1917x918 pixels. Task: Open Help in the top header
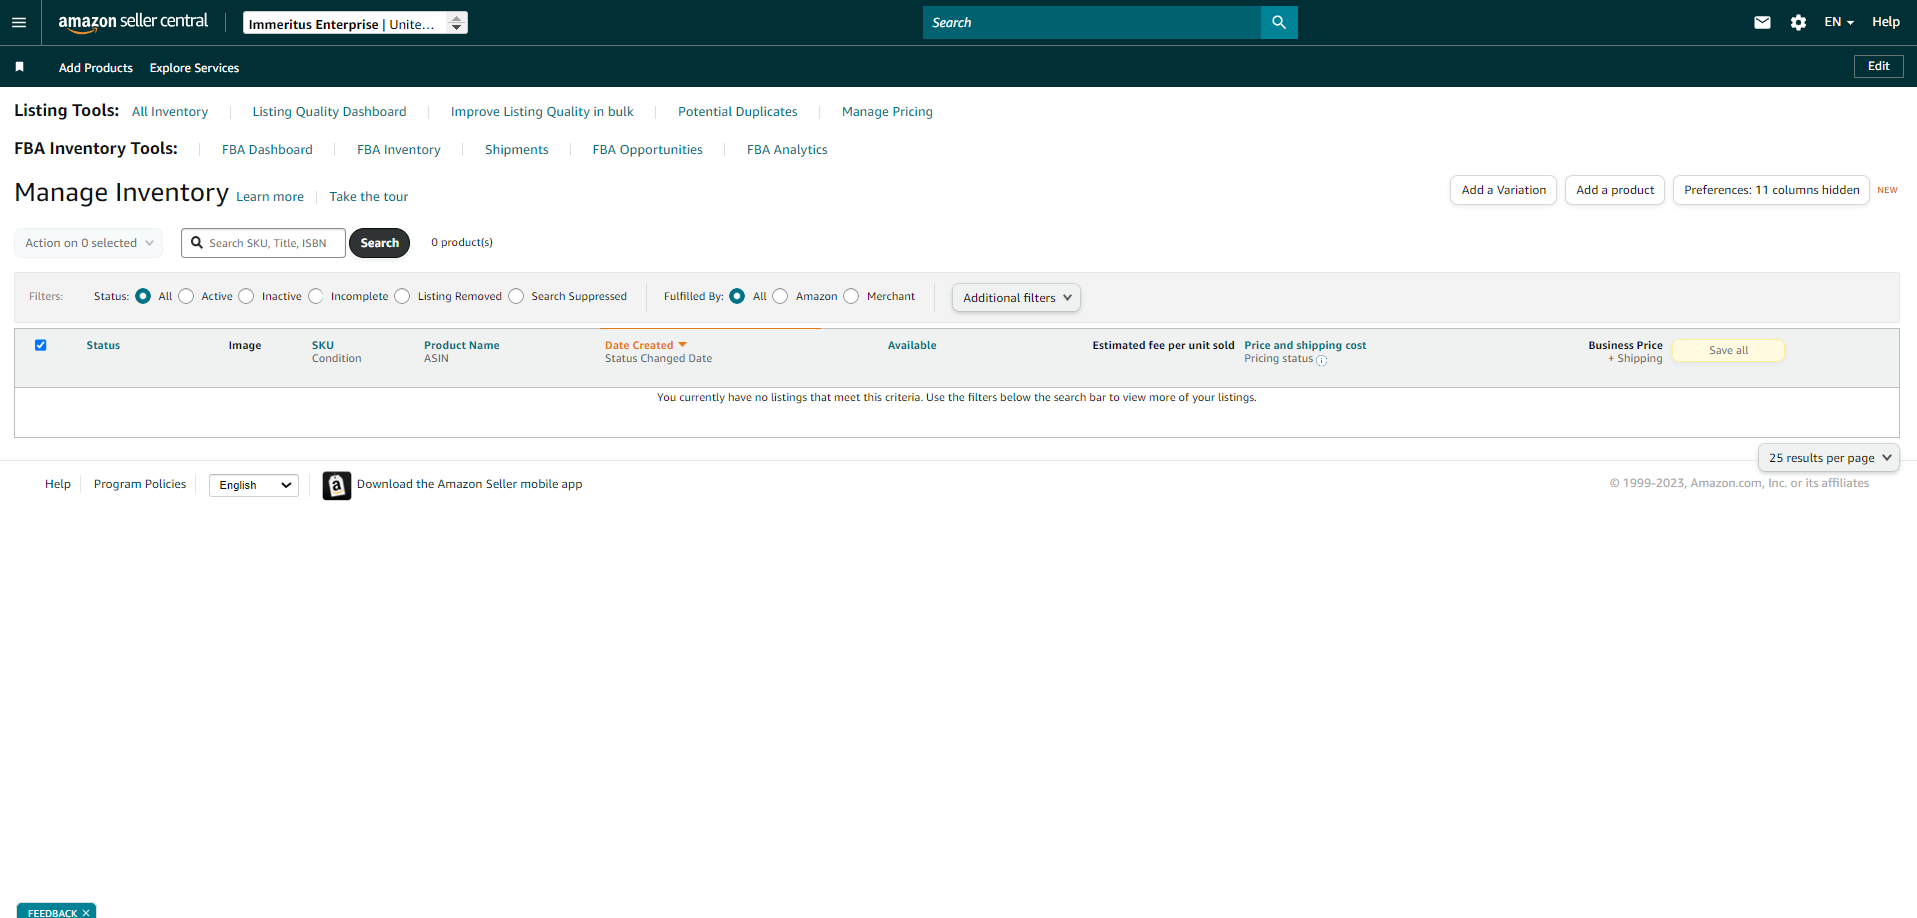(1886, 22)
